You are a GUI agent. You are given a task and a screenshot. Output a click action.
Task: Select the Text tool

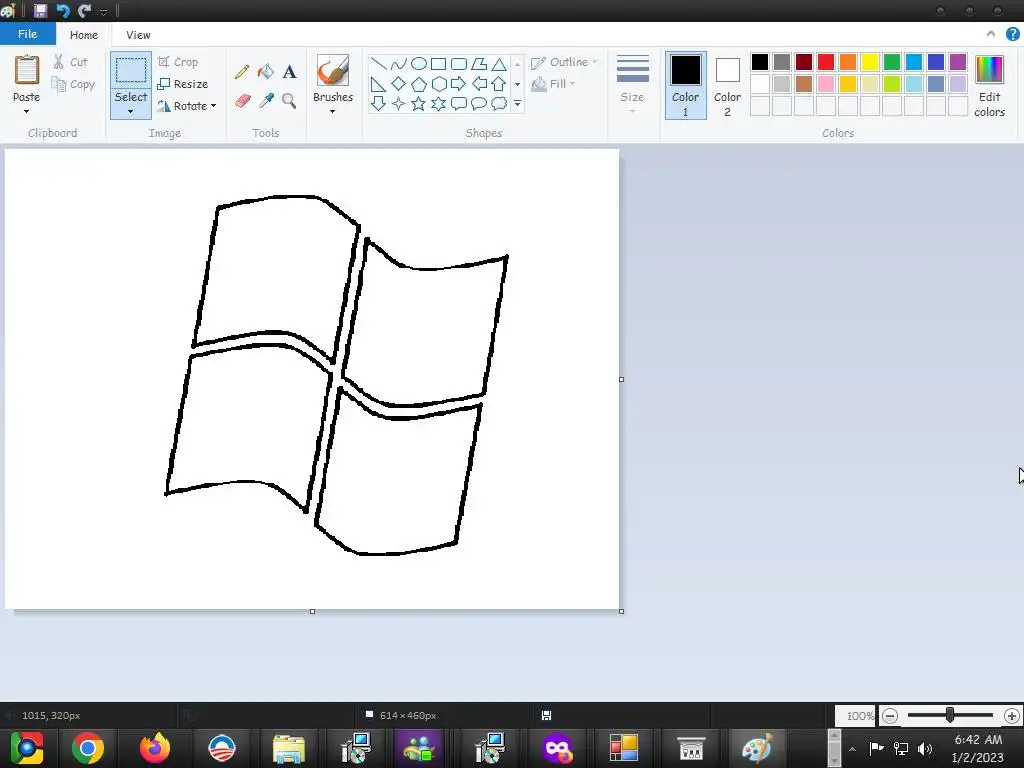[289, 71]
